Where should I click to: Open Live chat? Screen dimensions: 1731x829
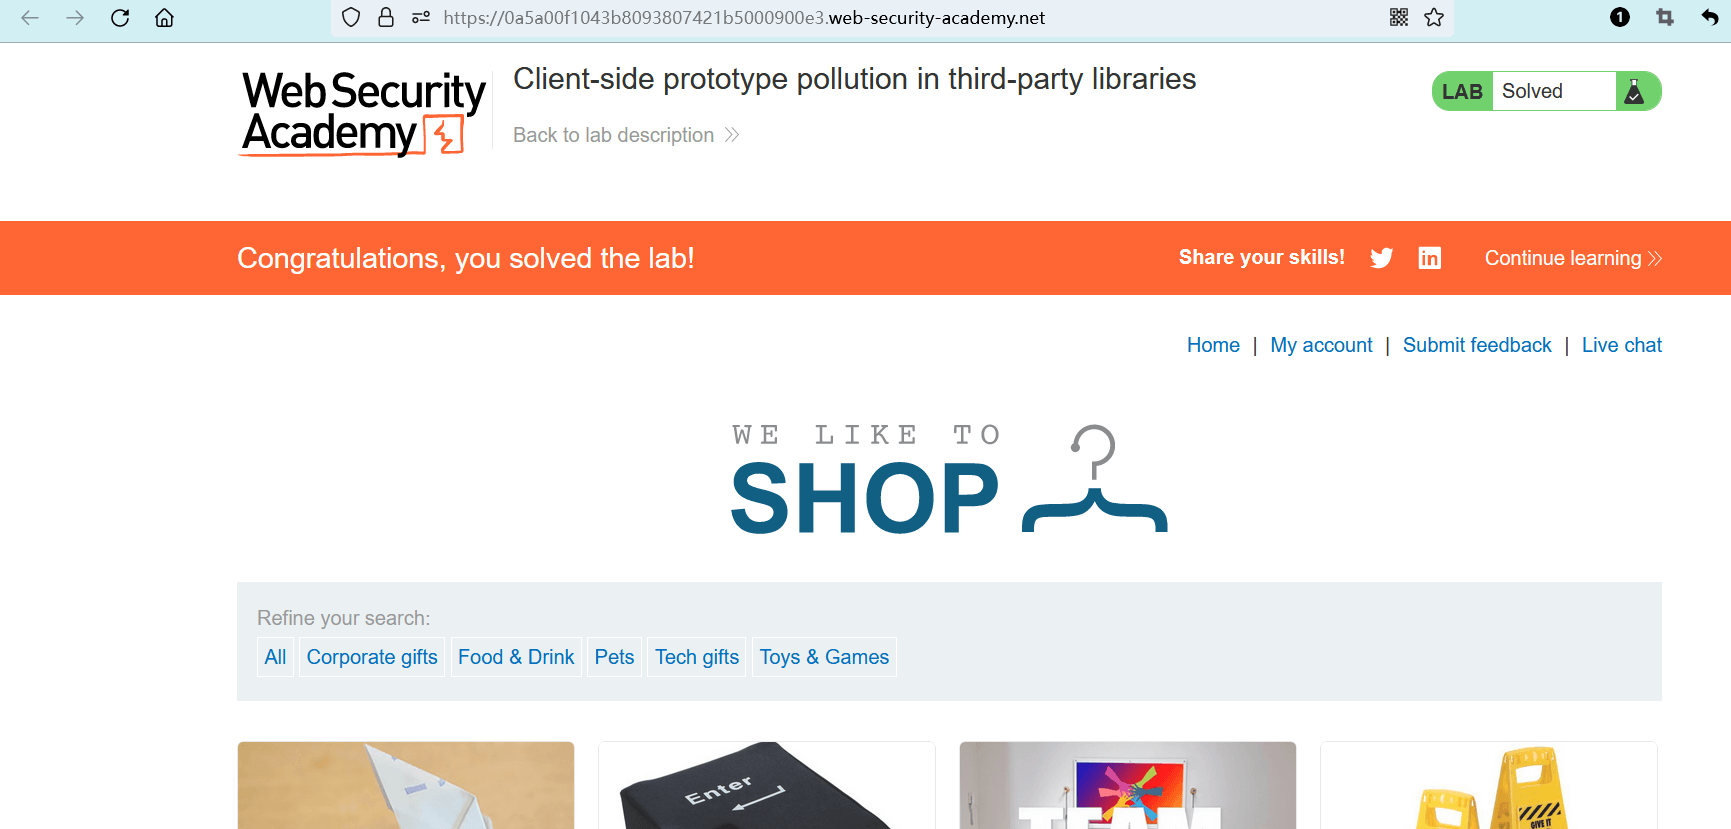tap(1621, 345)
